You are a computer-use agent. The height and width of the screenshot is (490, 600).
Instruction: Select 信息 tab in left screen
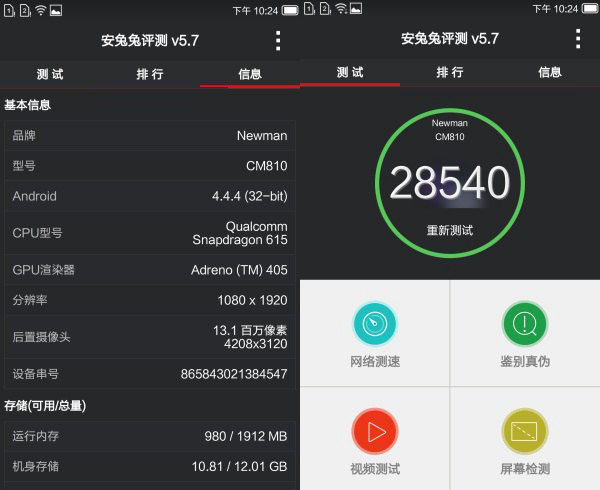[250, 74]
